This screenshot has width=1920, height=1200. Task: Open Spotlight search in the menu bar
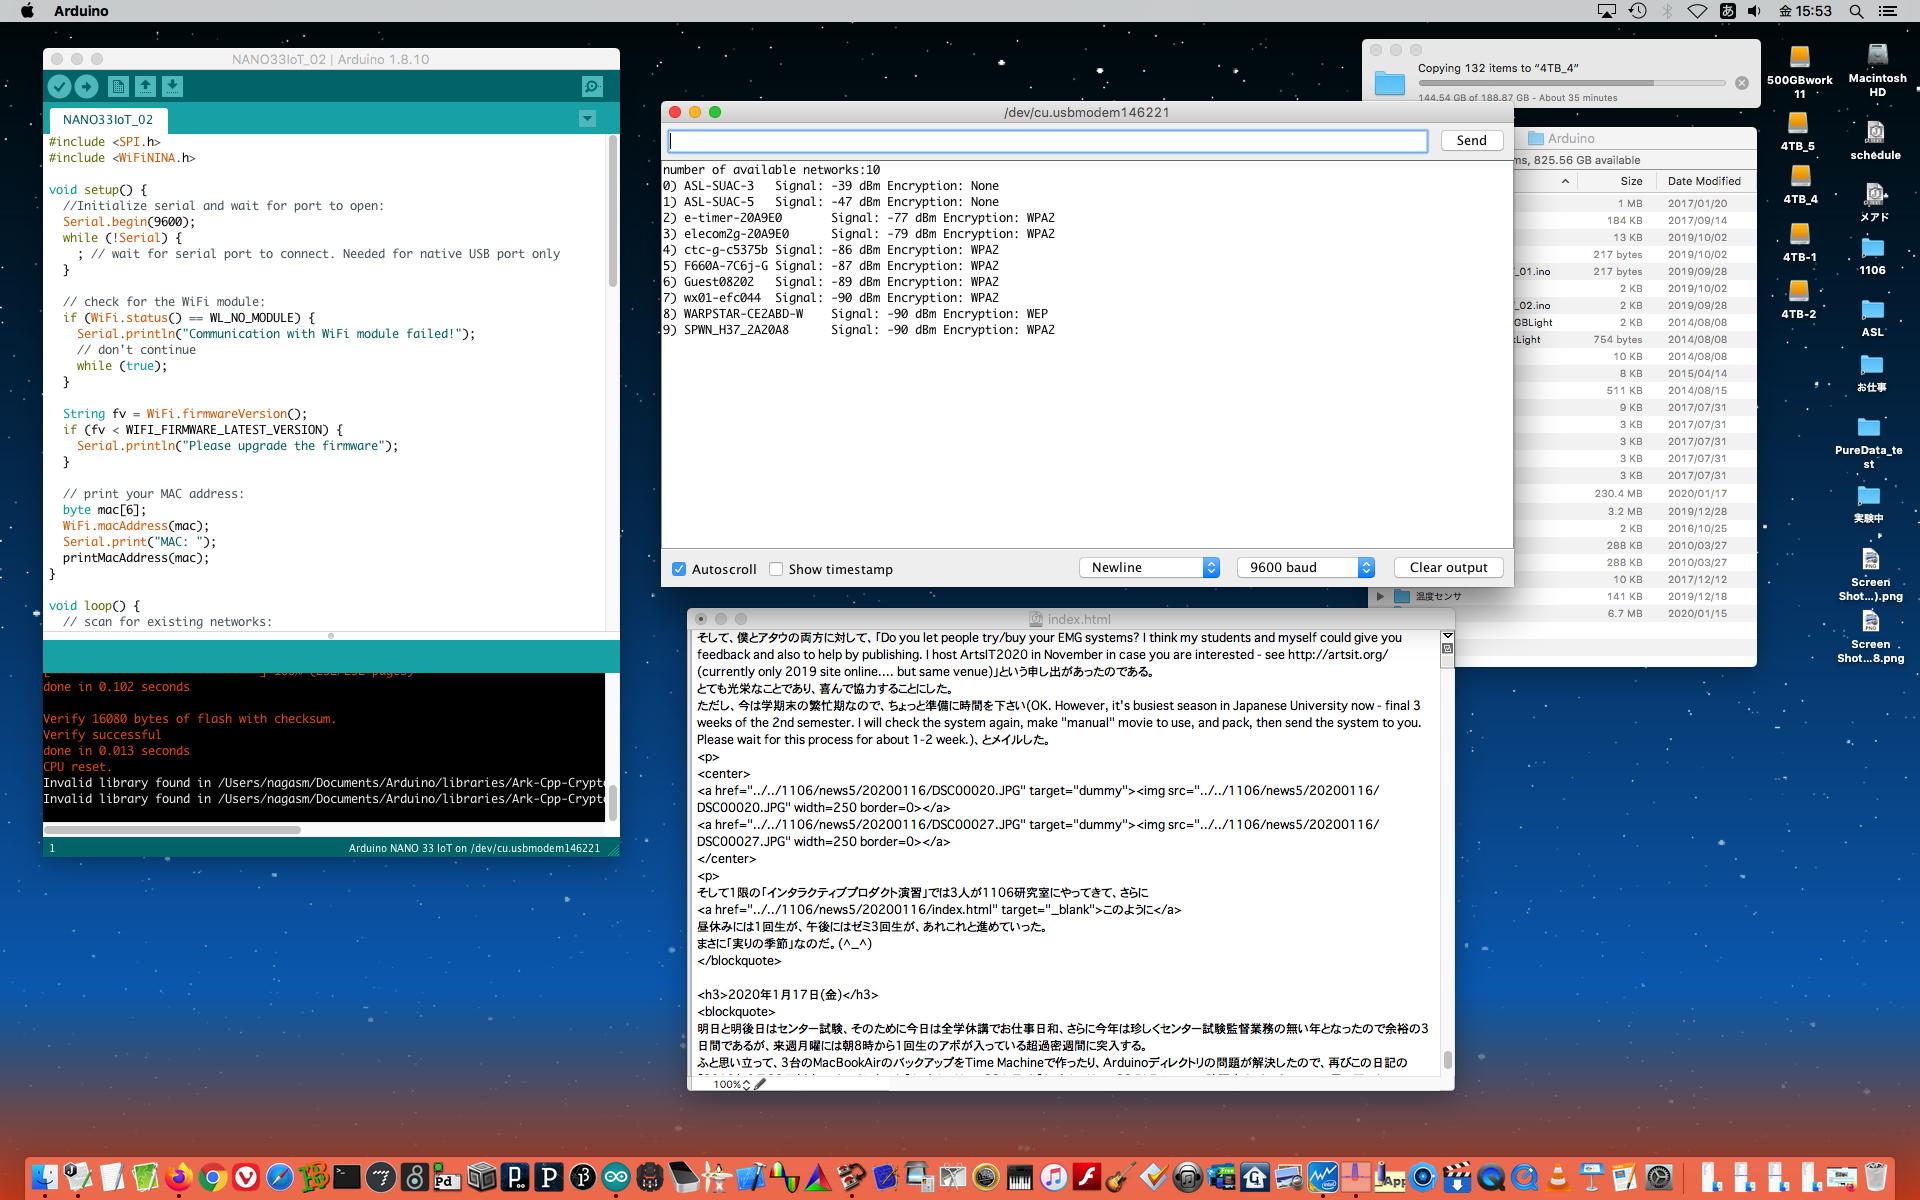point(1856,11)
